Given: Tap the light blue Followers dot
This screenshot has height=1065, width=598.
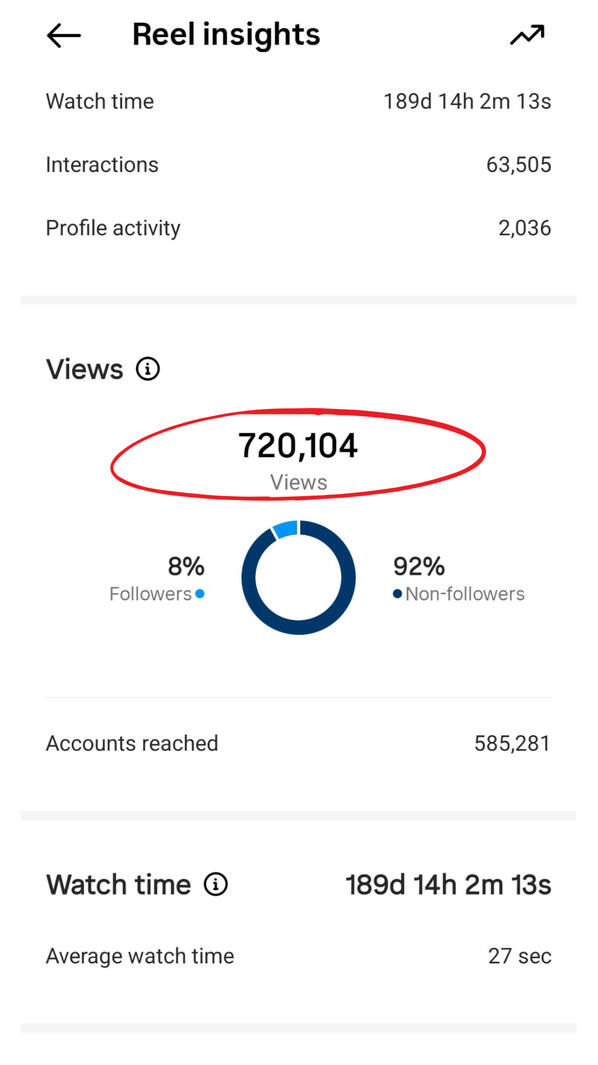Looking at the screenshot, I should pyautogui.click(x=200, y=594).
